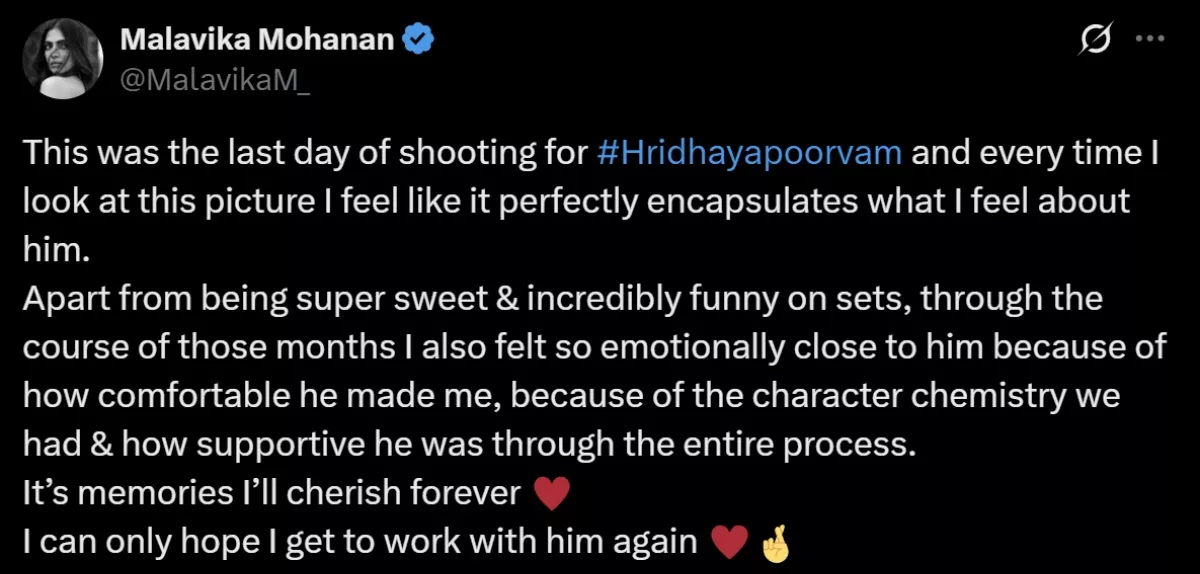Click the blue verified badge
1200x574 pixels.
pos(416,39)
